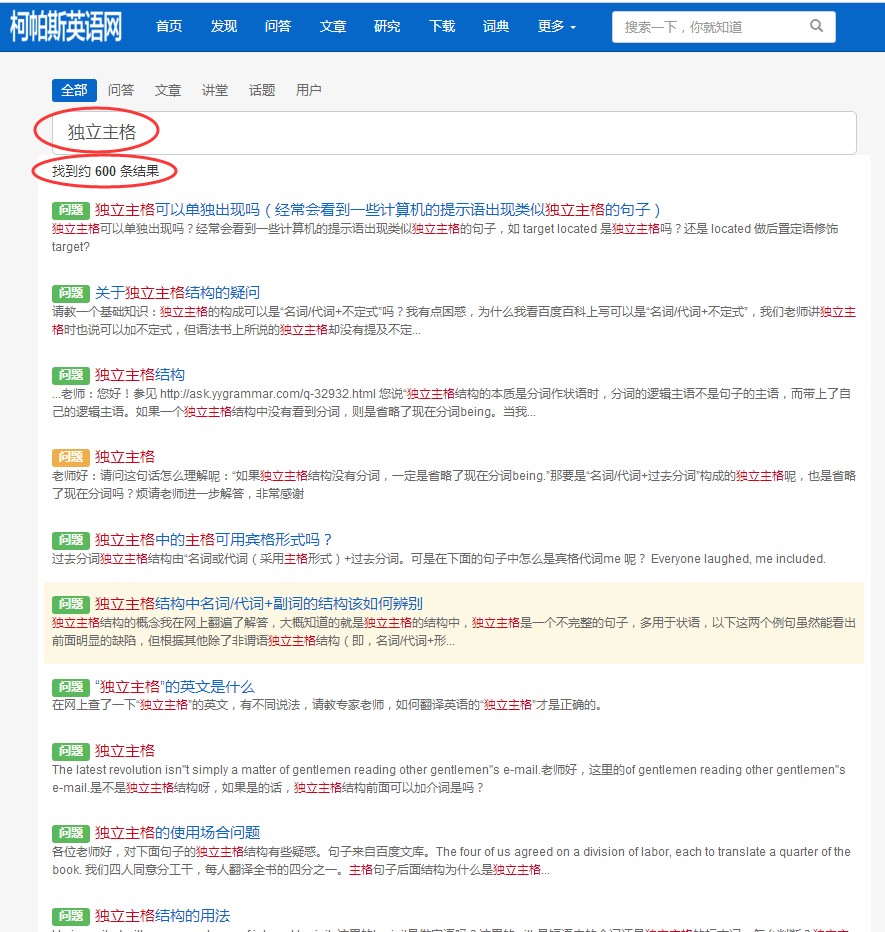Open the 柯帕斯英语网 site logo

pyautogui.click(x=66, y=27)
